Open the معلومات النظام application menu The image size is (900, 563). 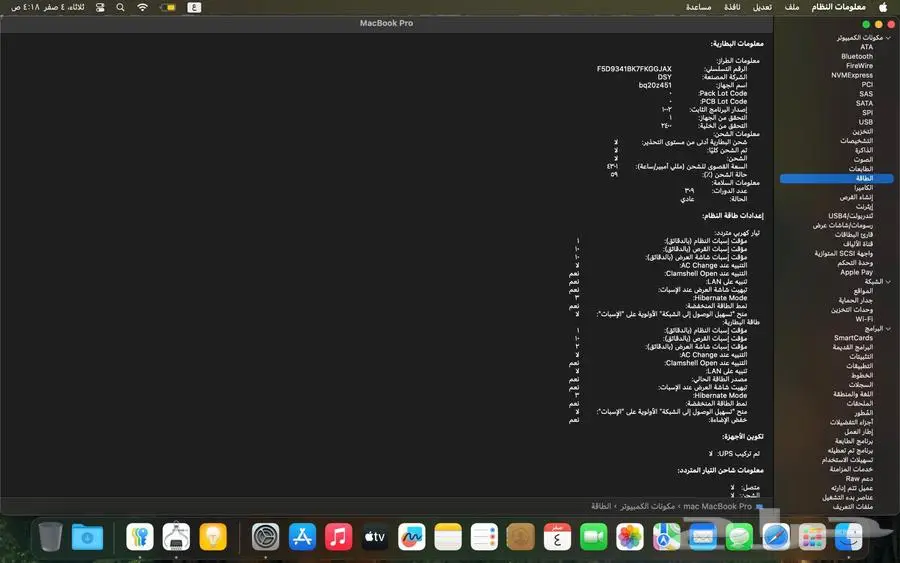click(x=838, y=7)
